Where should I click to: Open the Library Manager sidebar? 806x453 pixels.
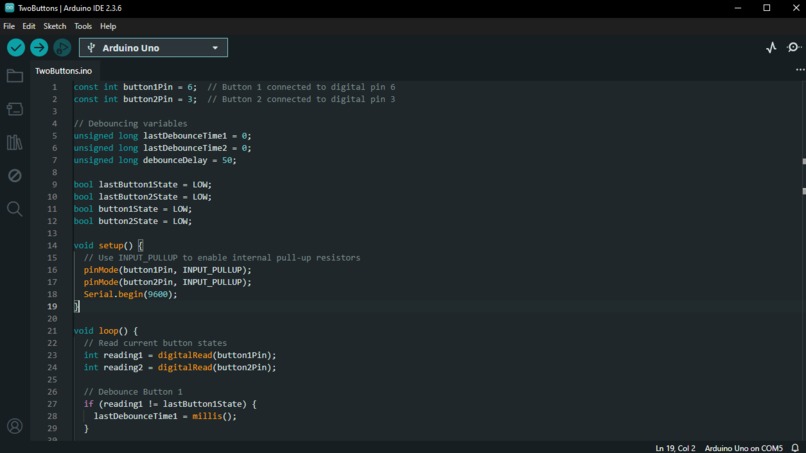point(14,142)
